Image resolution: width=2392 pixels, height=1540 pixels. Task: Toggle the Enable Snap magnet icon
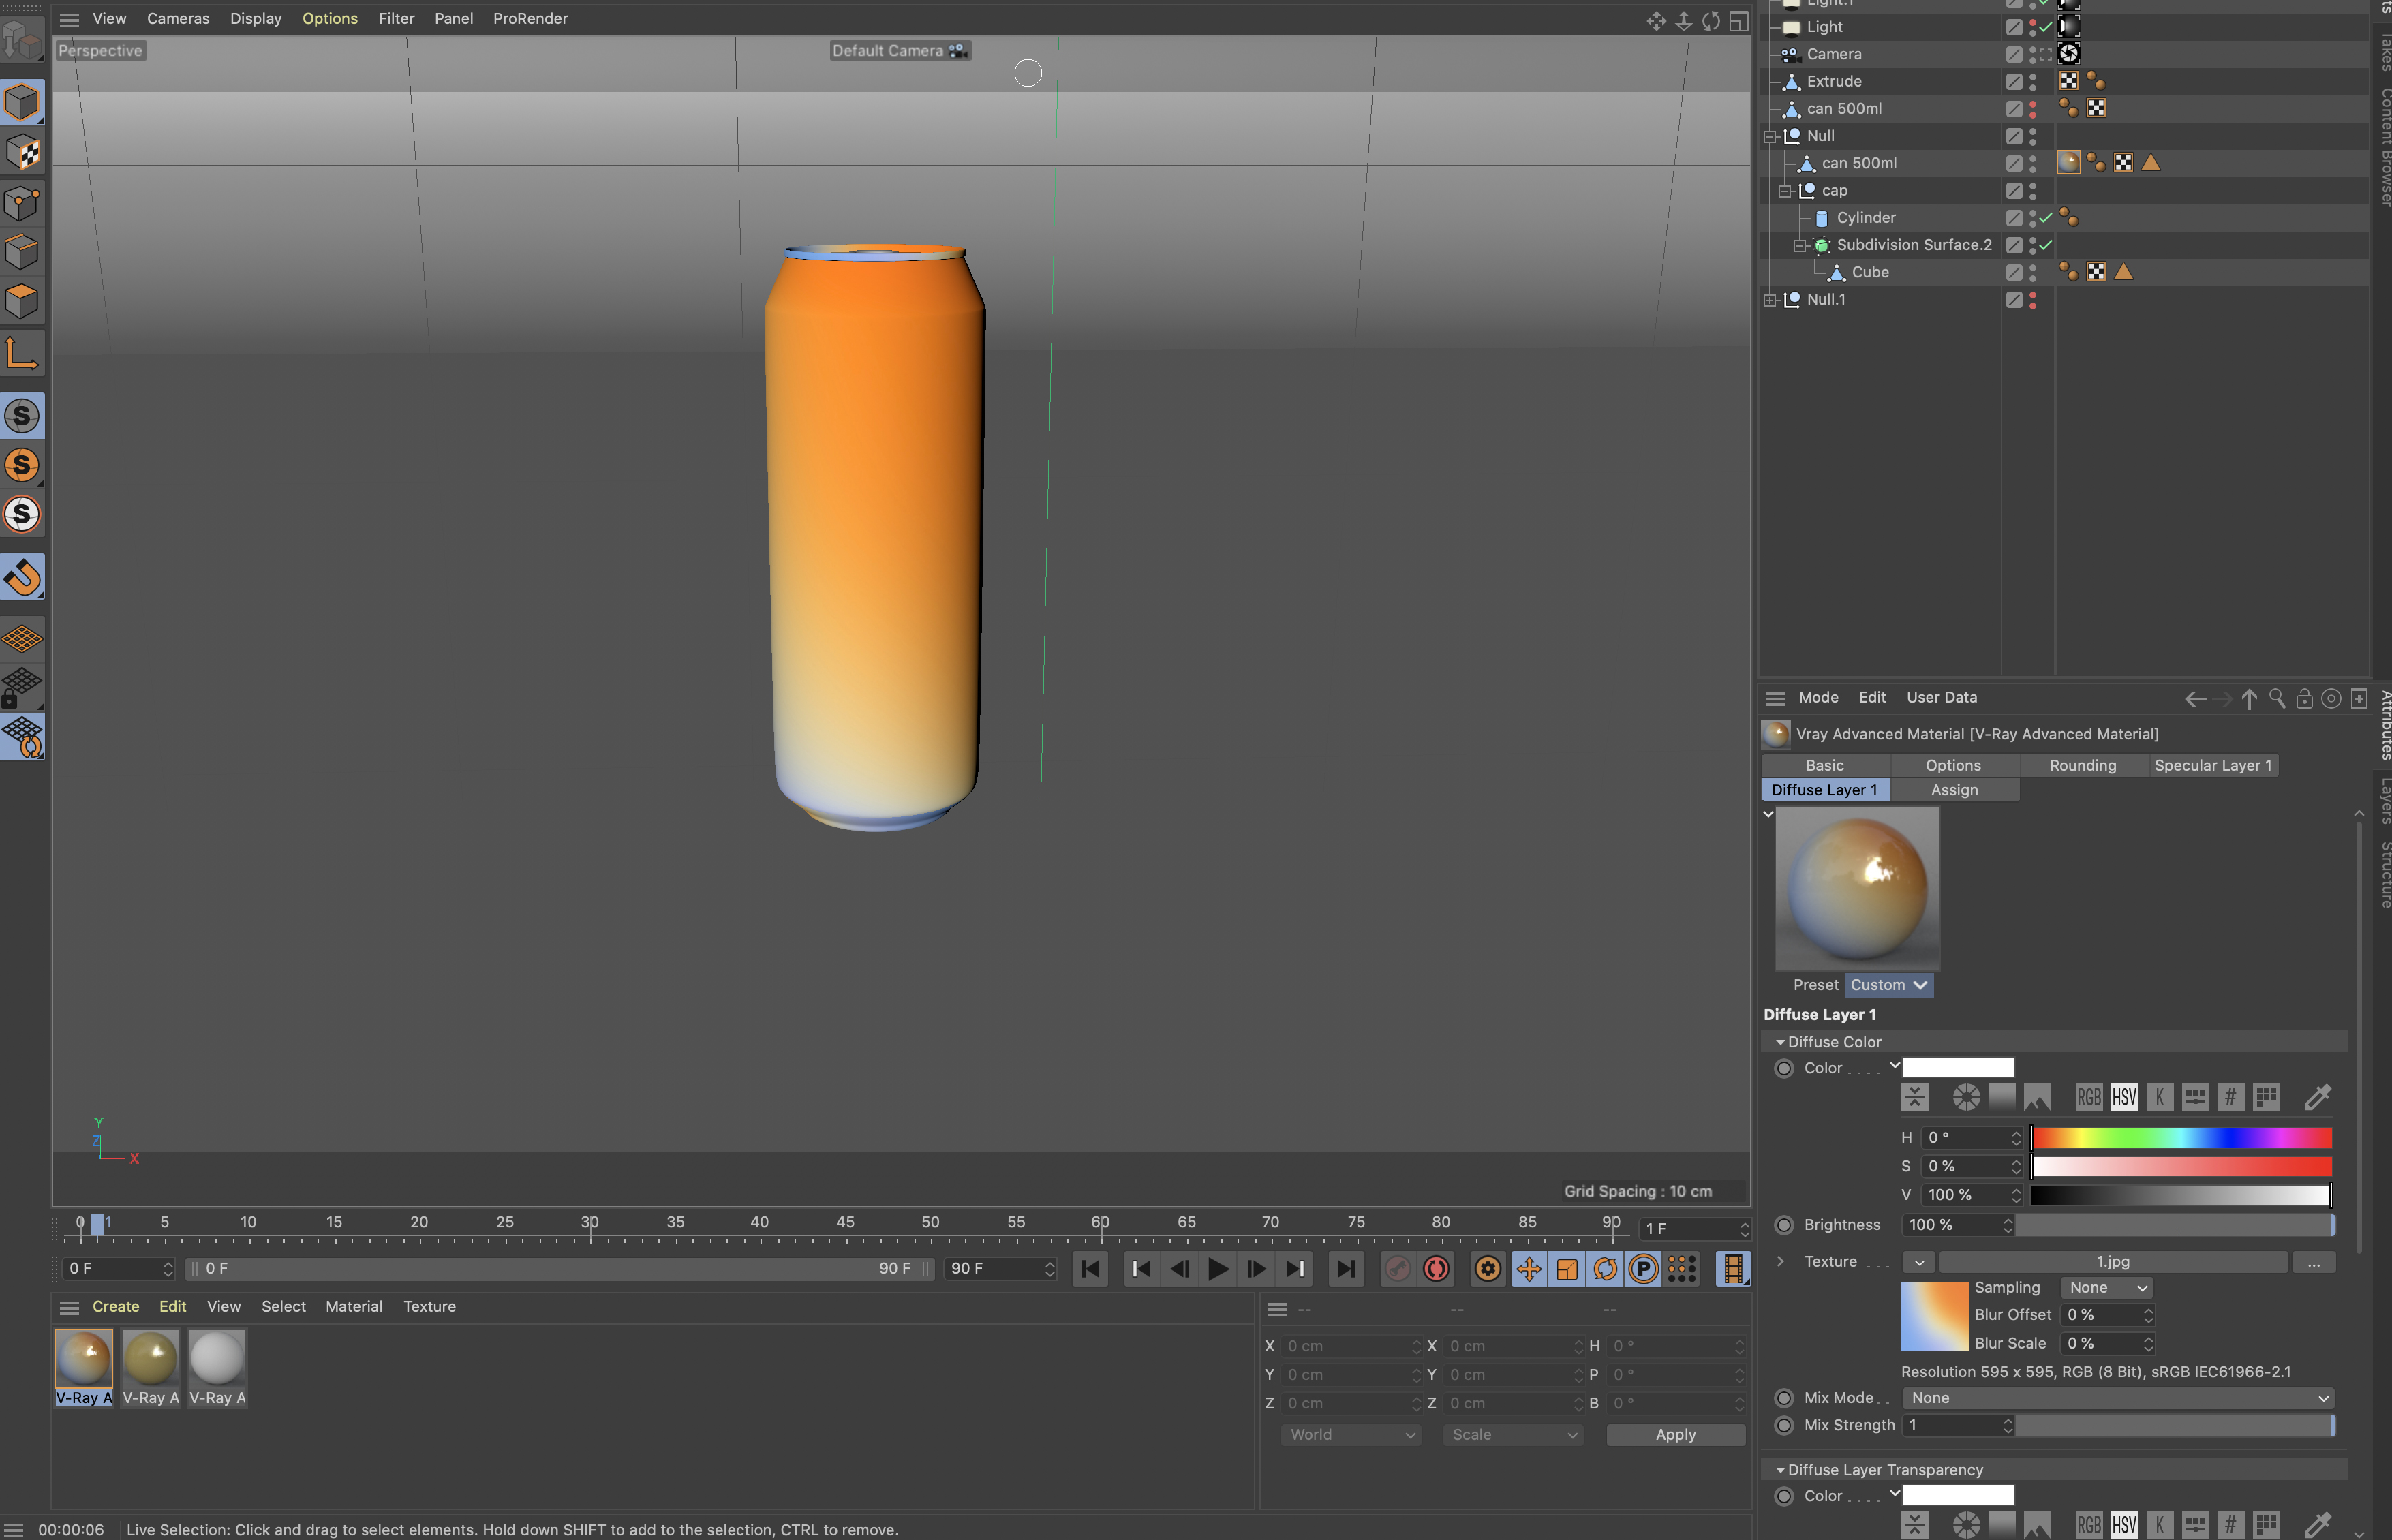click(x=22, y=577)
